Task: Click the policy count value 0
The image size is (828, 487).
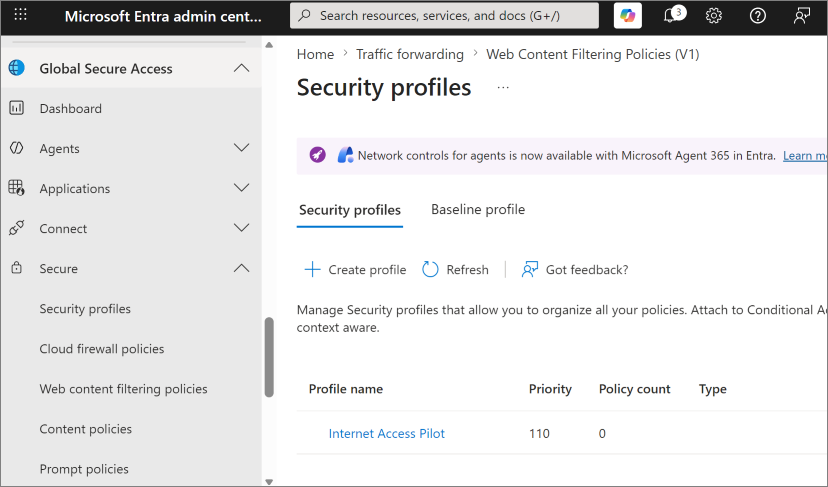Action: pos(602,434)
